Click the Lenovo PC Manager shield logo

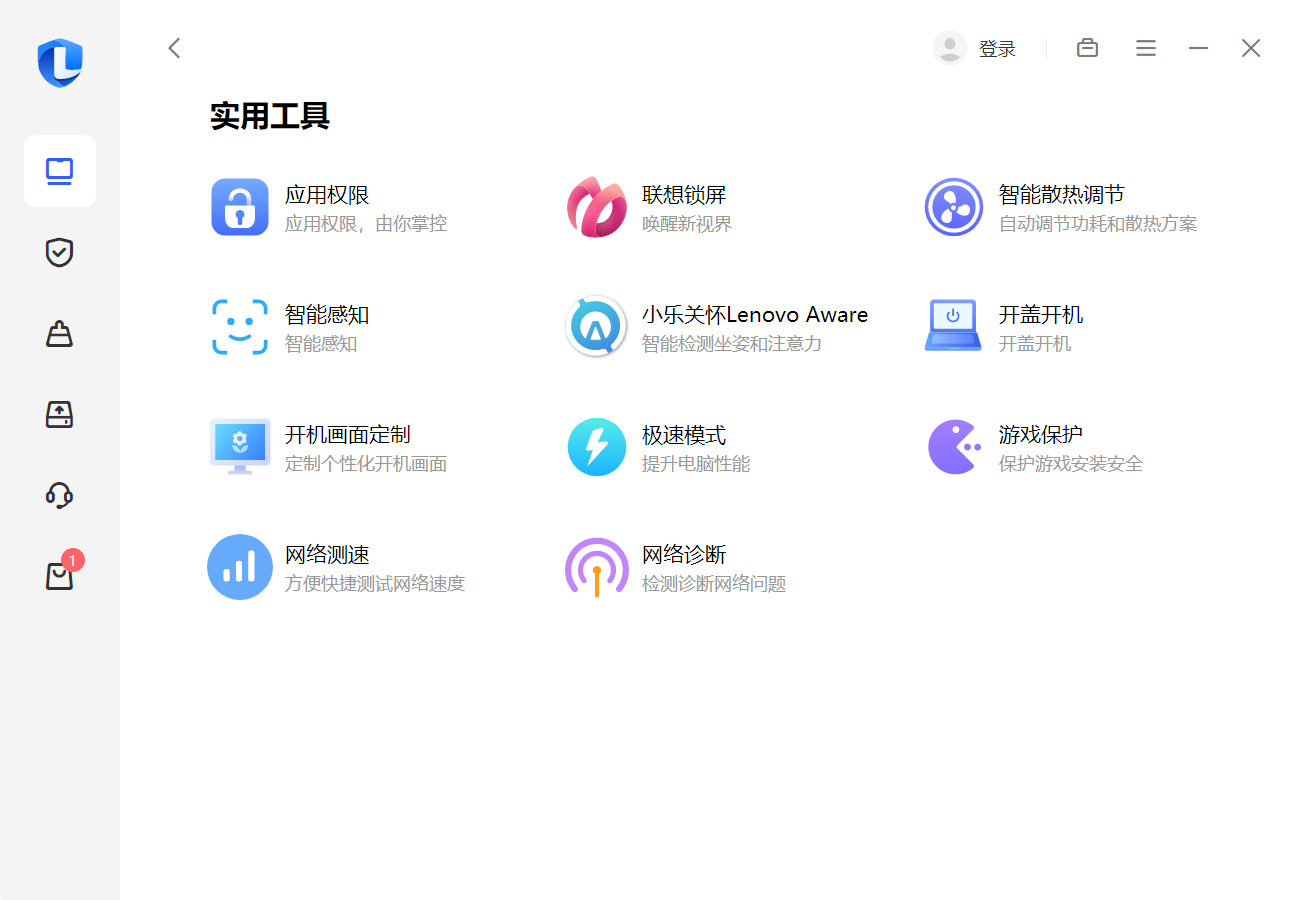(60, 63)
